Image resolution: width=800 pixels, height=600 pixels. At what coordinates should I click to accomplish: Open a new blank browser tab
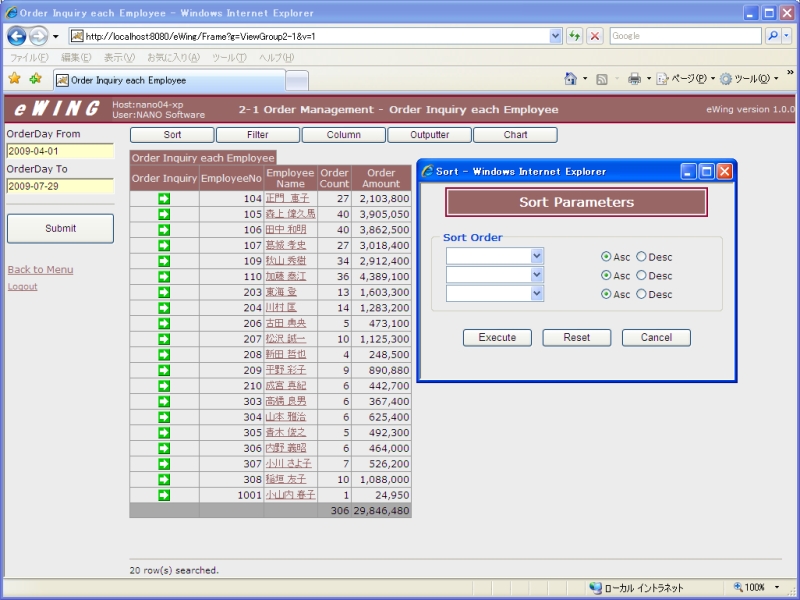(297, 81)
